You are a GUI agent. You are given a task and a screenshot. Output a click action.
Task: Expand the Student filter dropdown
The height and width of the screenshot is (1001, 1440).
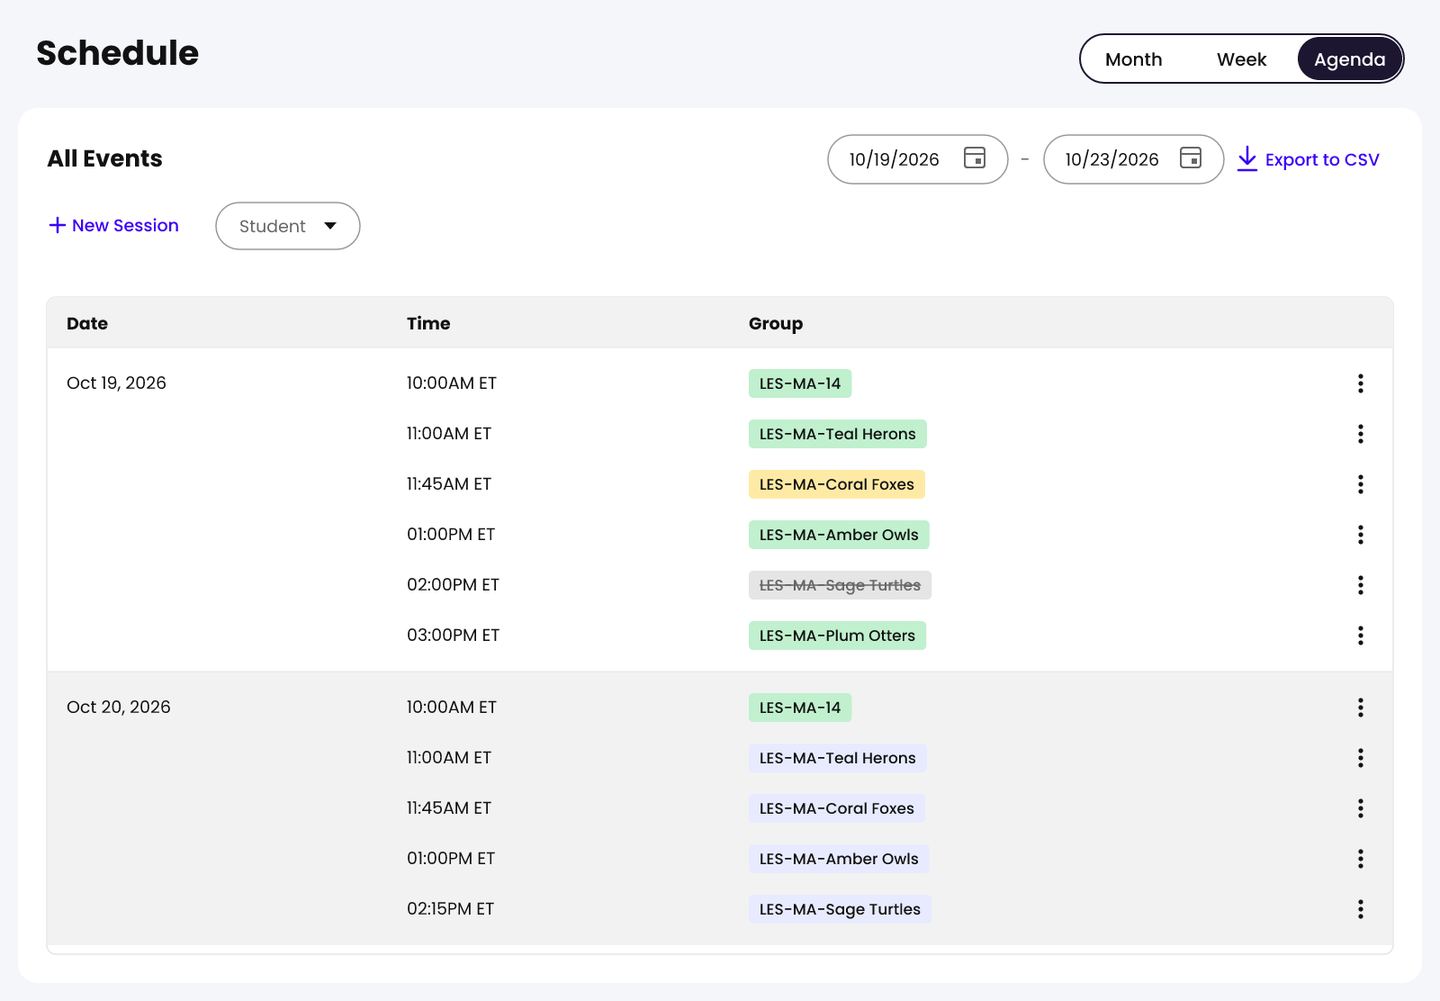pyautogui.click(x=288, y=226)
